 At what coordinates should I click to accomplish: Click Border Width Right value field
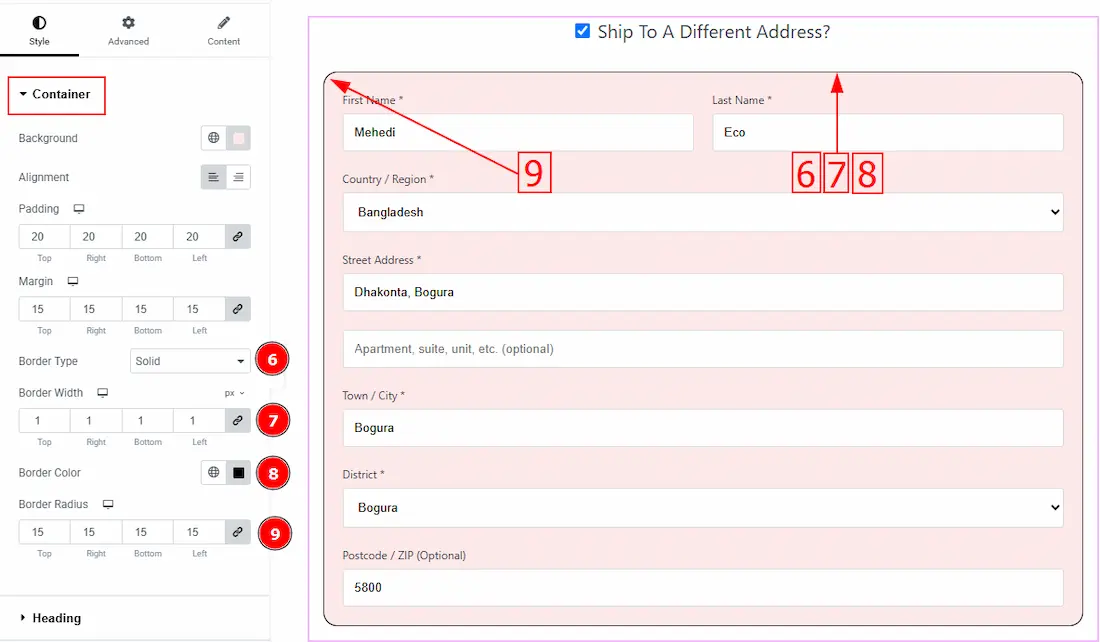coord(96,421)
